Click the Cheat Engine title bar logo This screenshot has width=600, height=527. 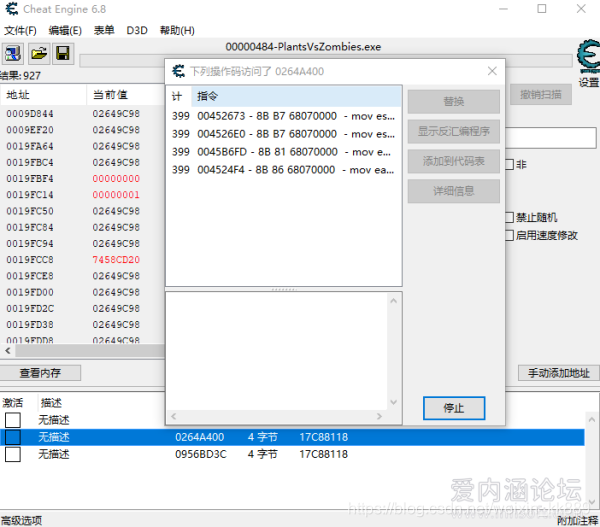(x=12, y=9)
